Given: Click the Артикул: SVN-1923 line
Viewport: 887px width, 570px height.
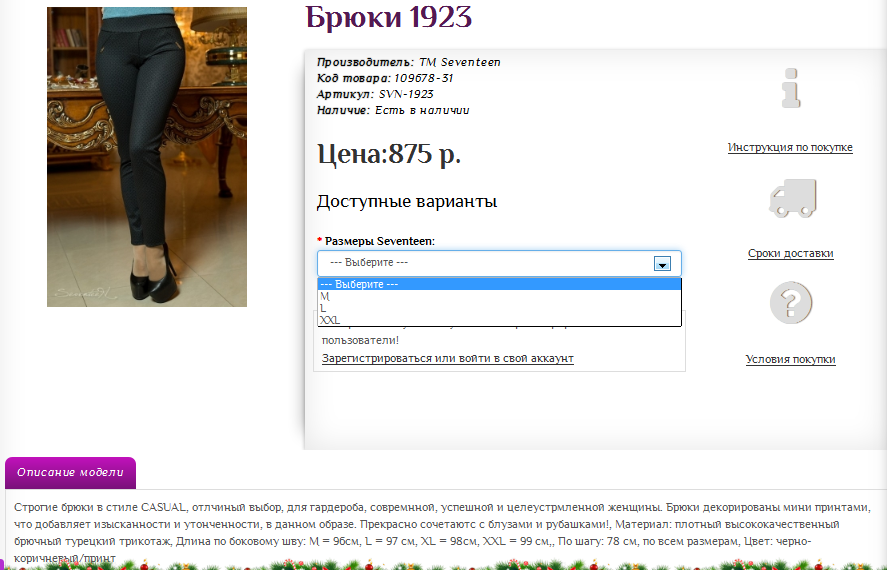Looking at the screenshot, I should pos(375,94).
